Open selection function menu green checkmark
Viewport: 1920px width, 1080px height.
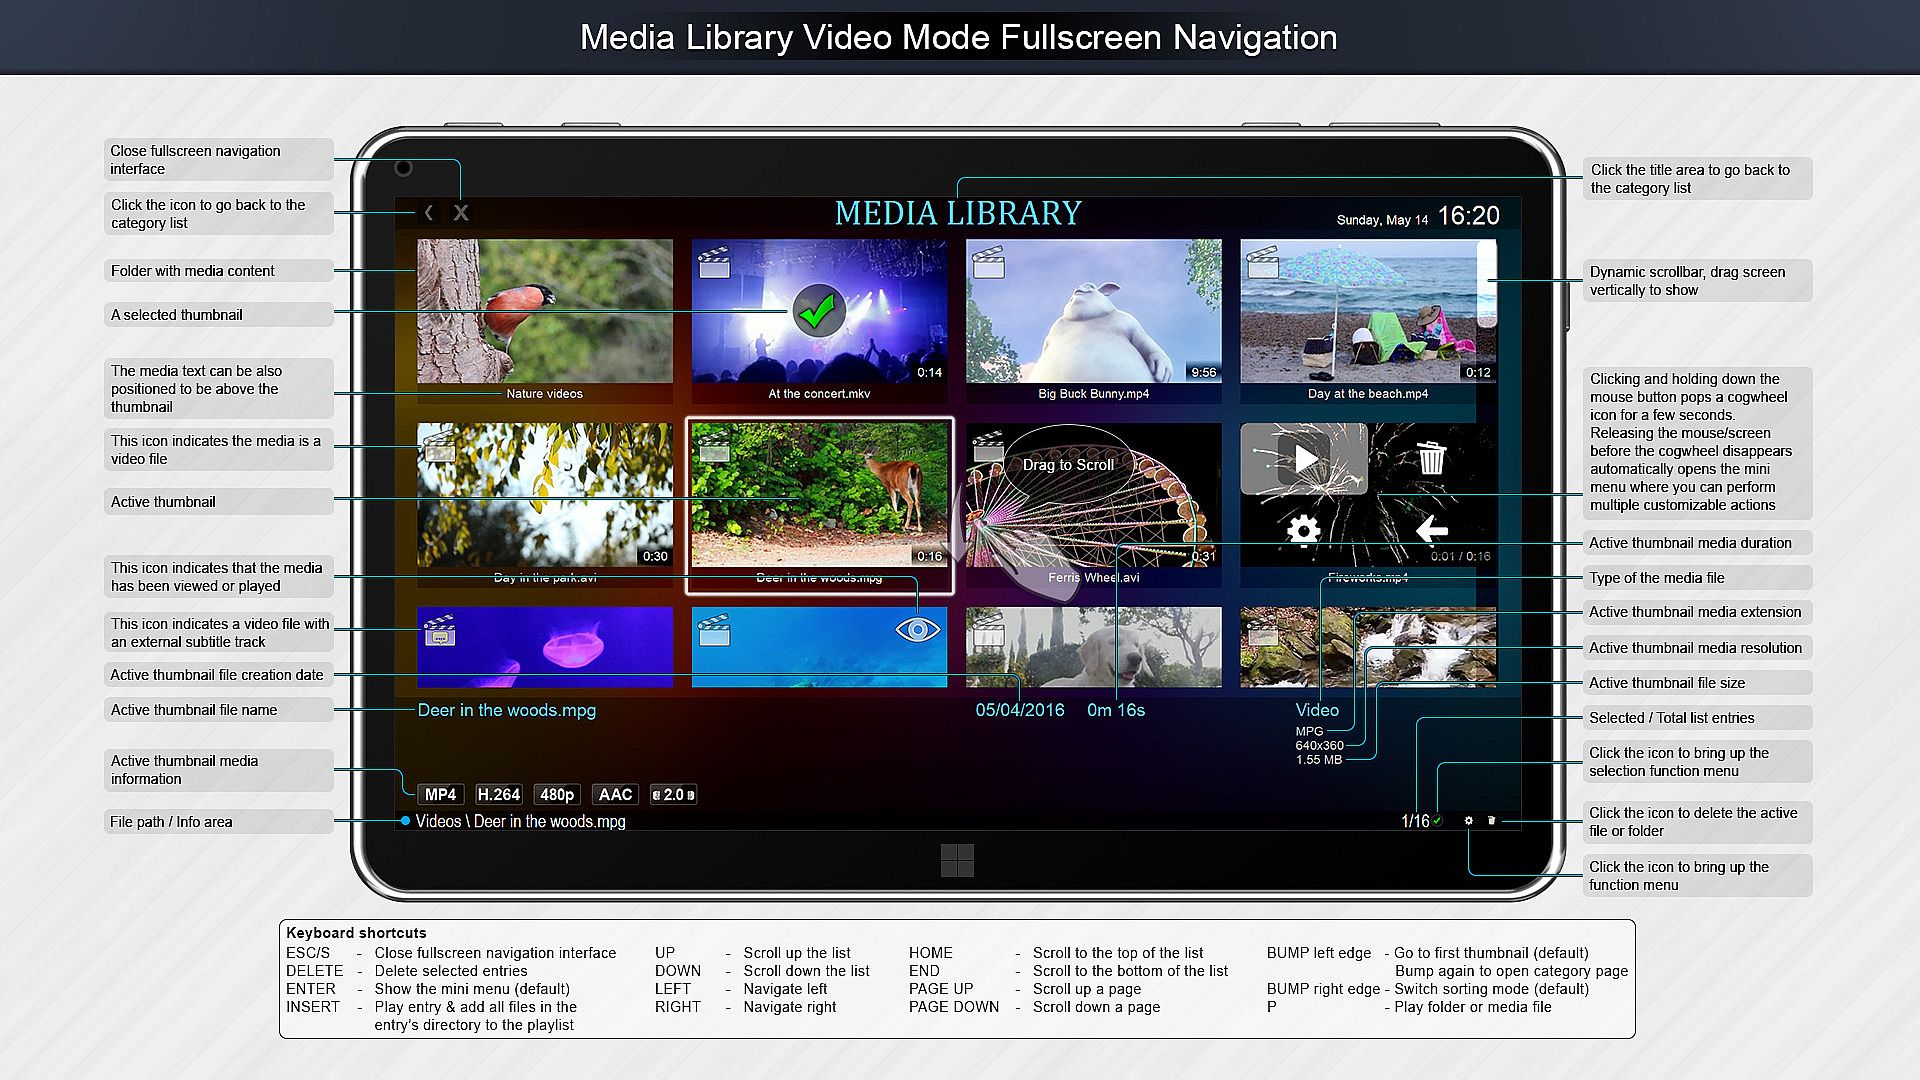(1438, 821)
